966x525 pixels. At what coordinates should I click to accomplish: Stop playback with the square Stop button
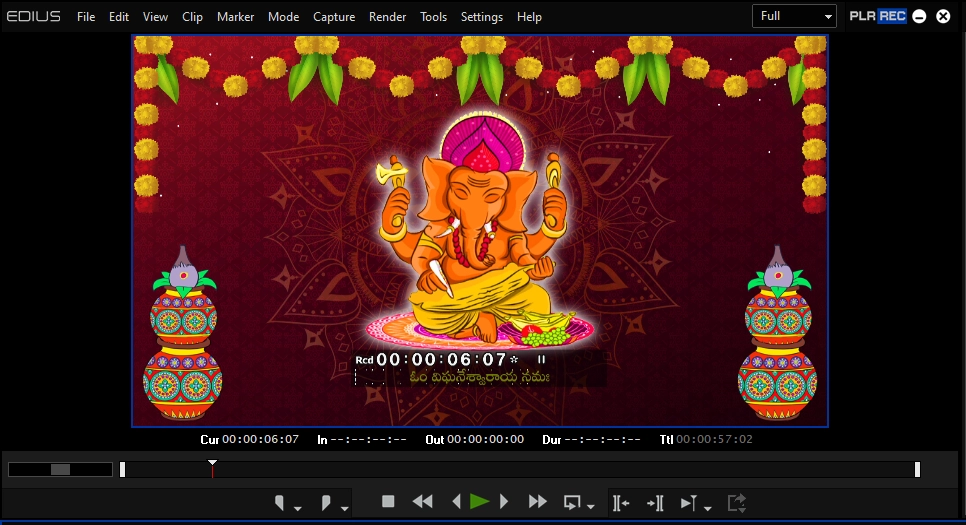click(x=388, y=502)
